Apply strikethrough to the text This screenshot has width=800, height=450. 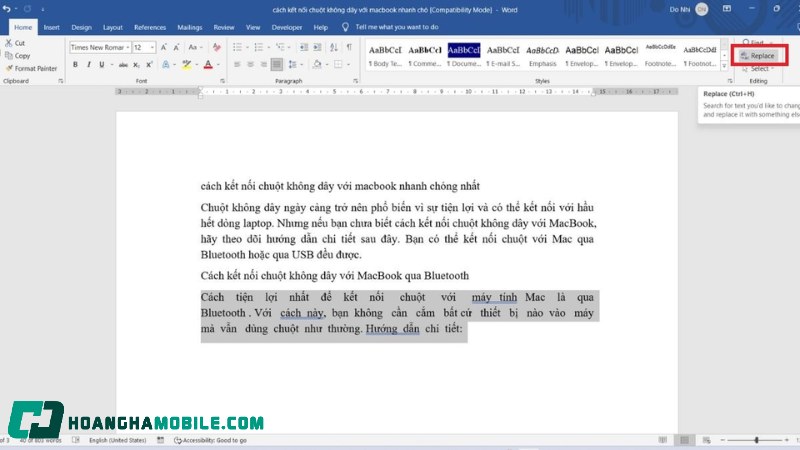coord(123,65)
